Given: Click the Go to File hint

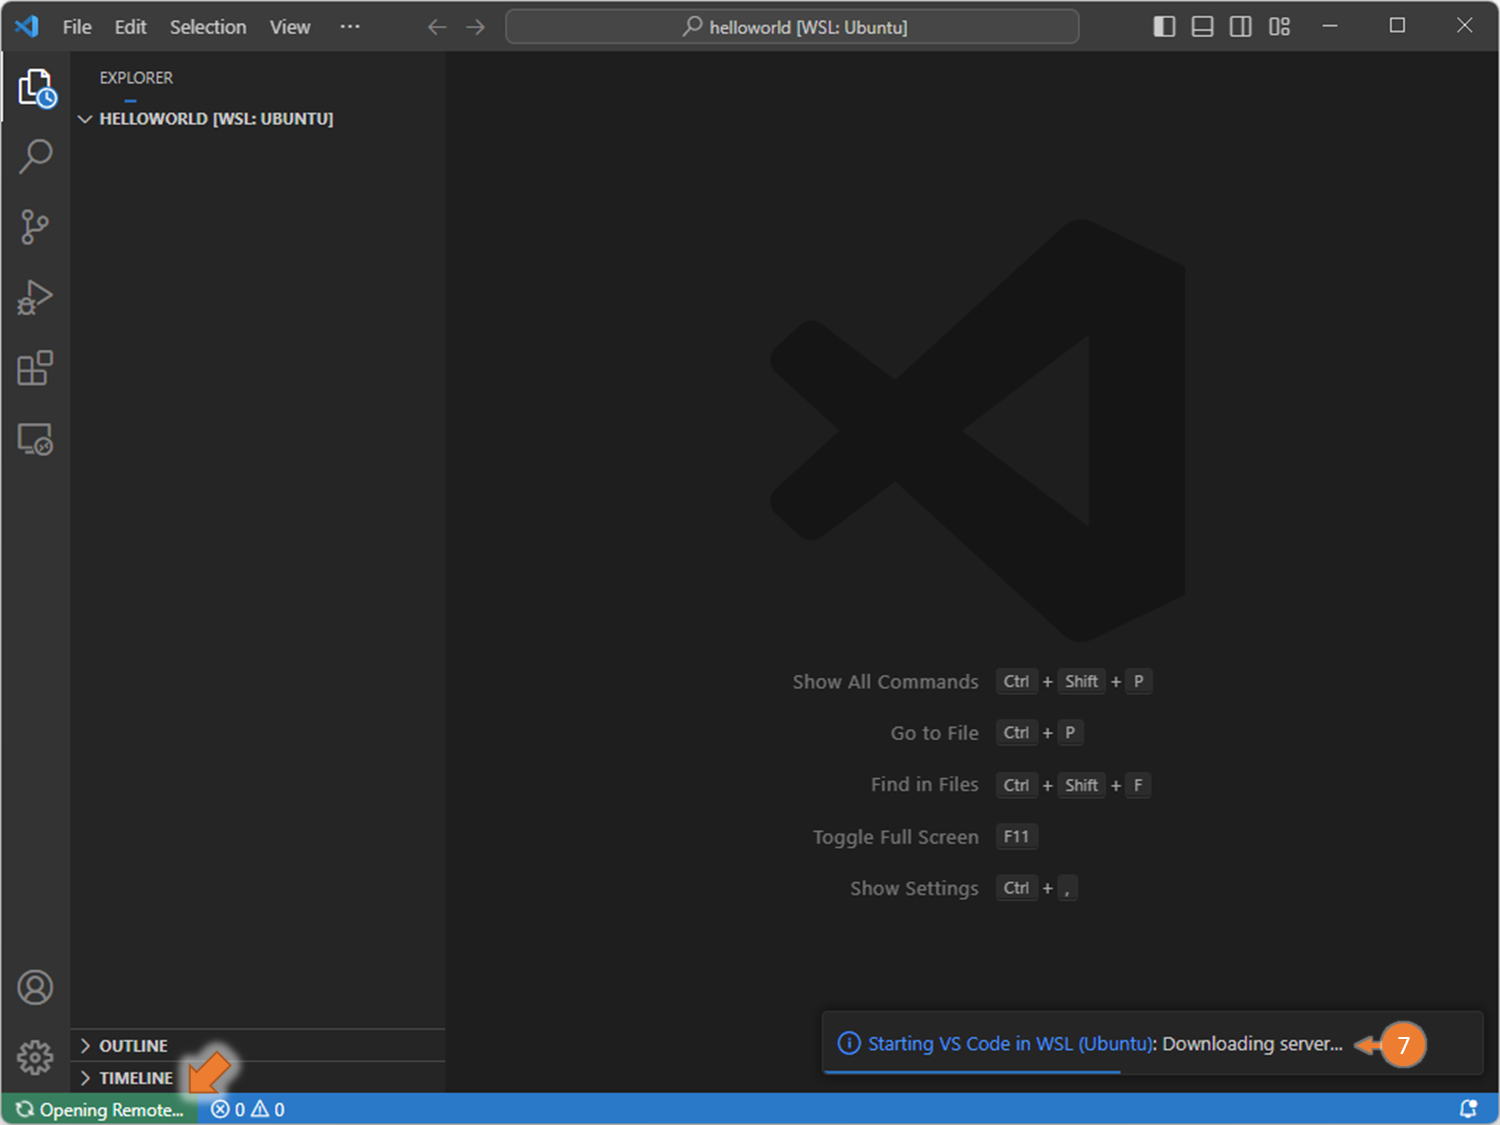Looking at the screenshot, I should click(x=934, y=733).
